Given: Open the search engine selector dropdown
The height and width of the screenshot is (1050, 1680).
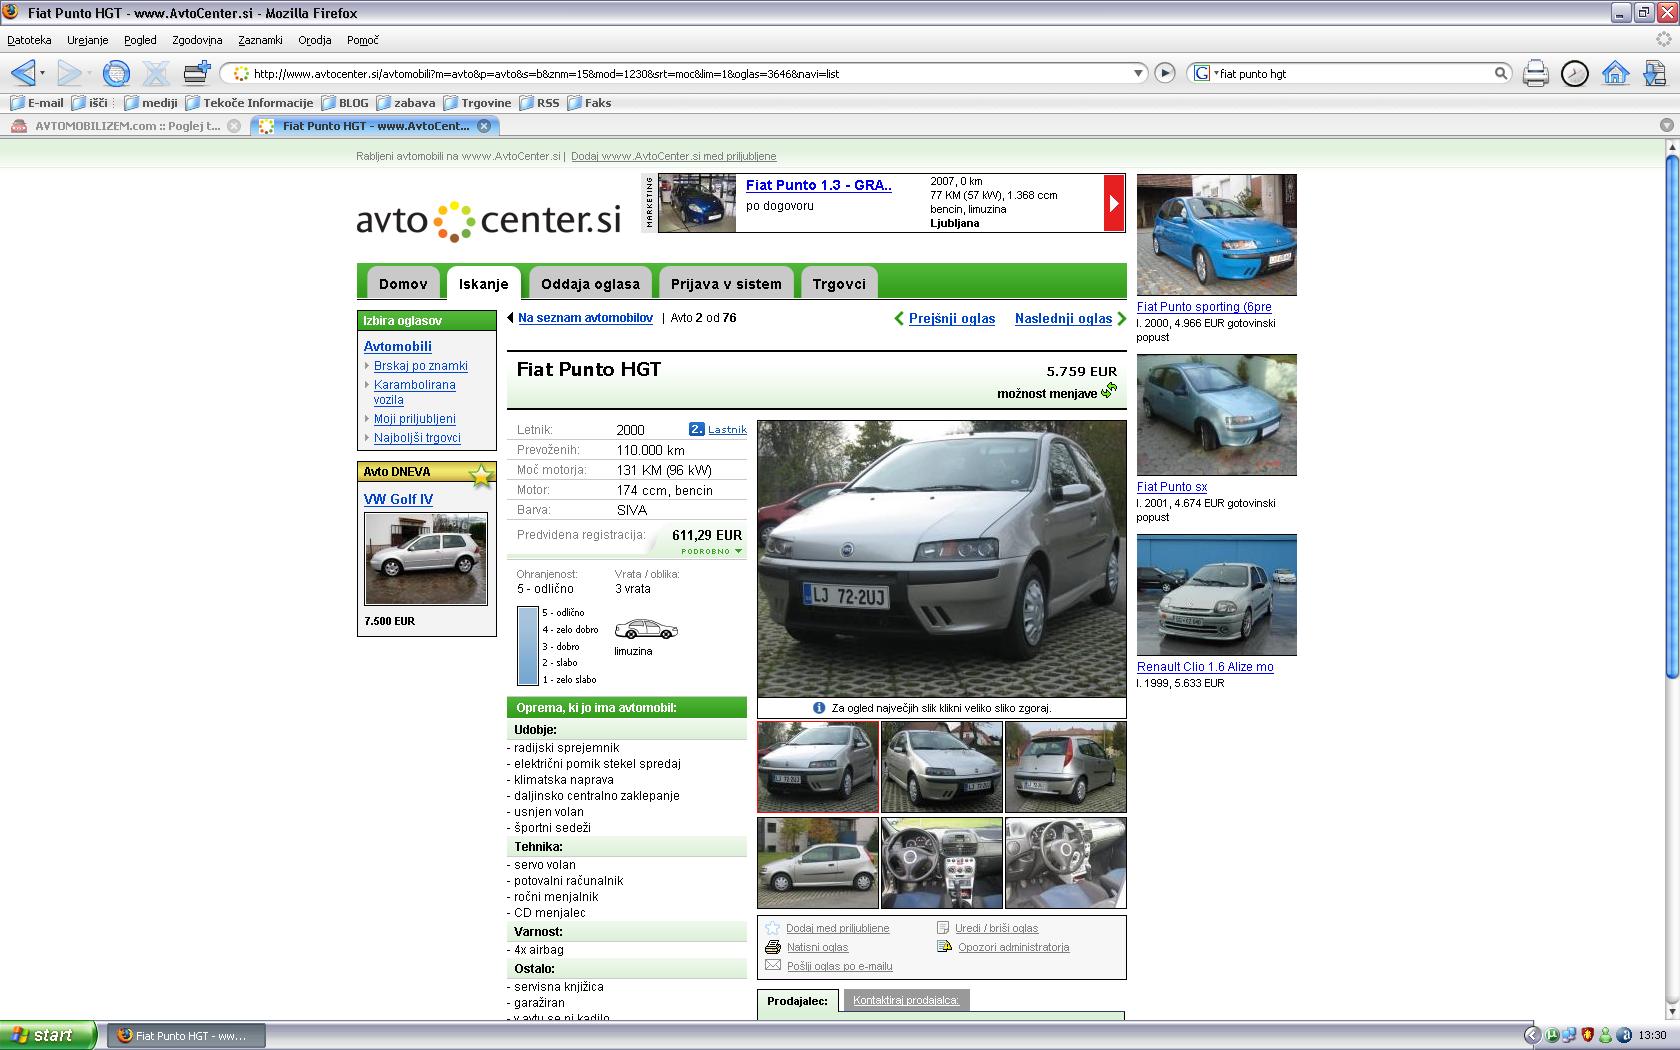Looking at the screenshot, I should click(x=1204, y=73).
